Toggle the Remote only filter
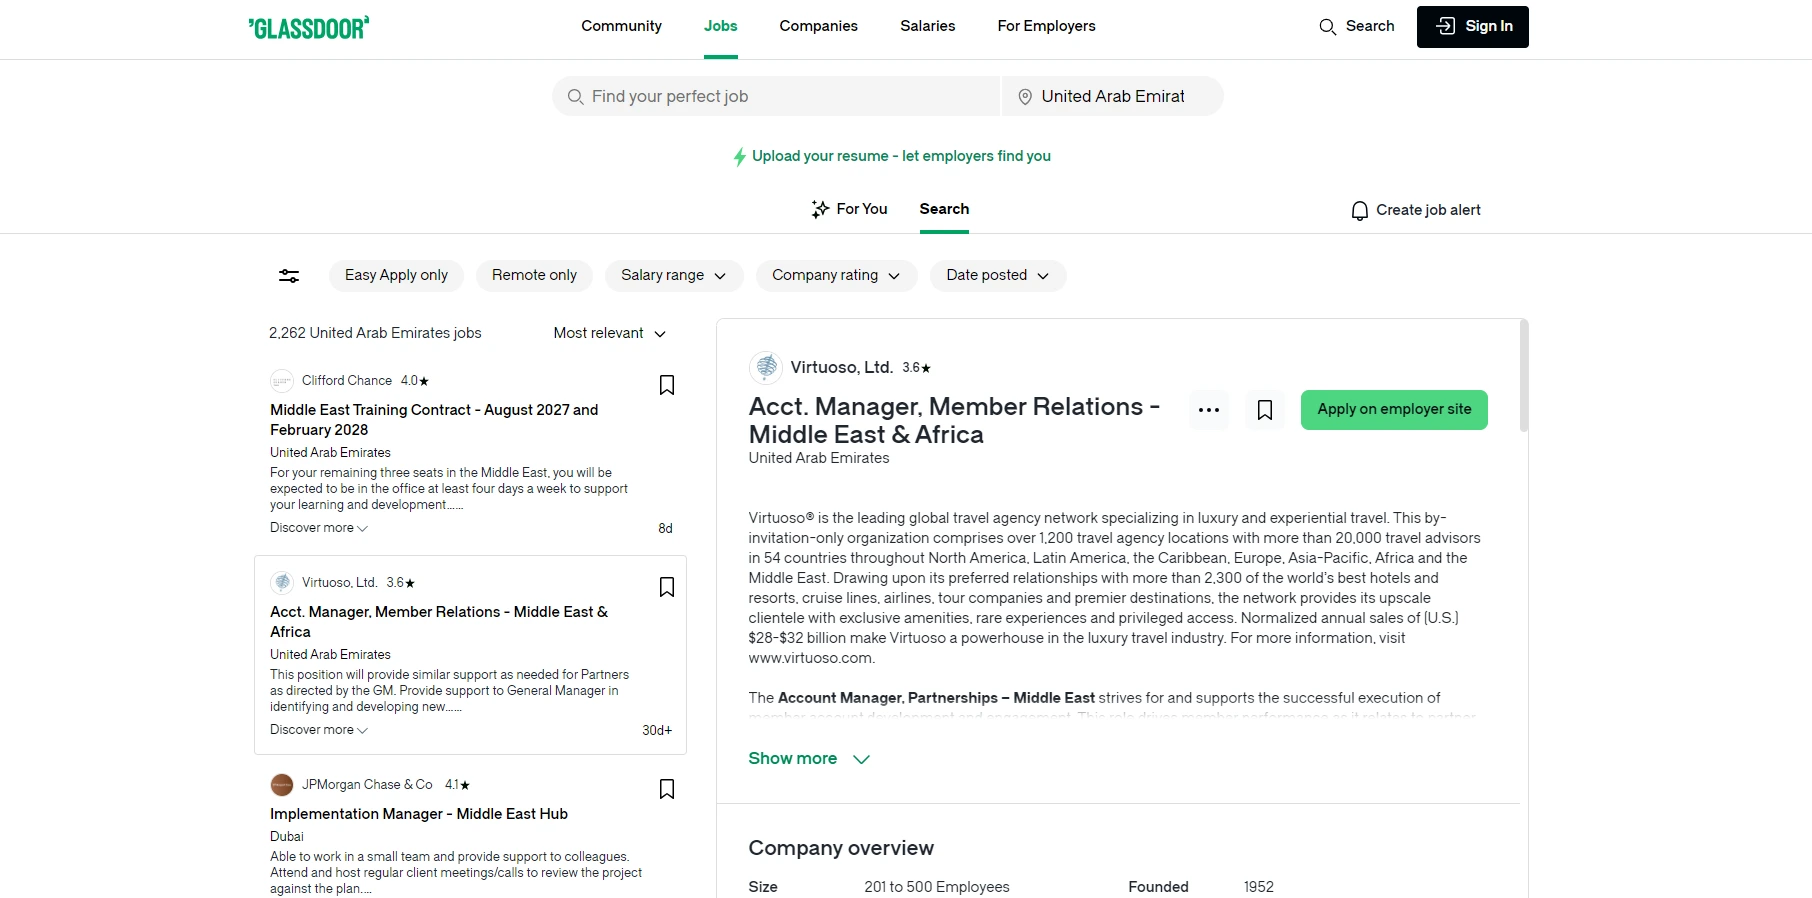Viewport: 1812px width, 898px height. [x=534, y=276]
